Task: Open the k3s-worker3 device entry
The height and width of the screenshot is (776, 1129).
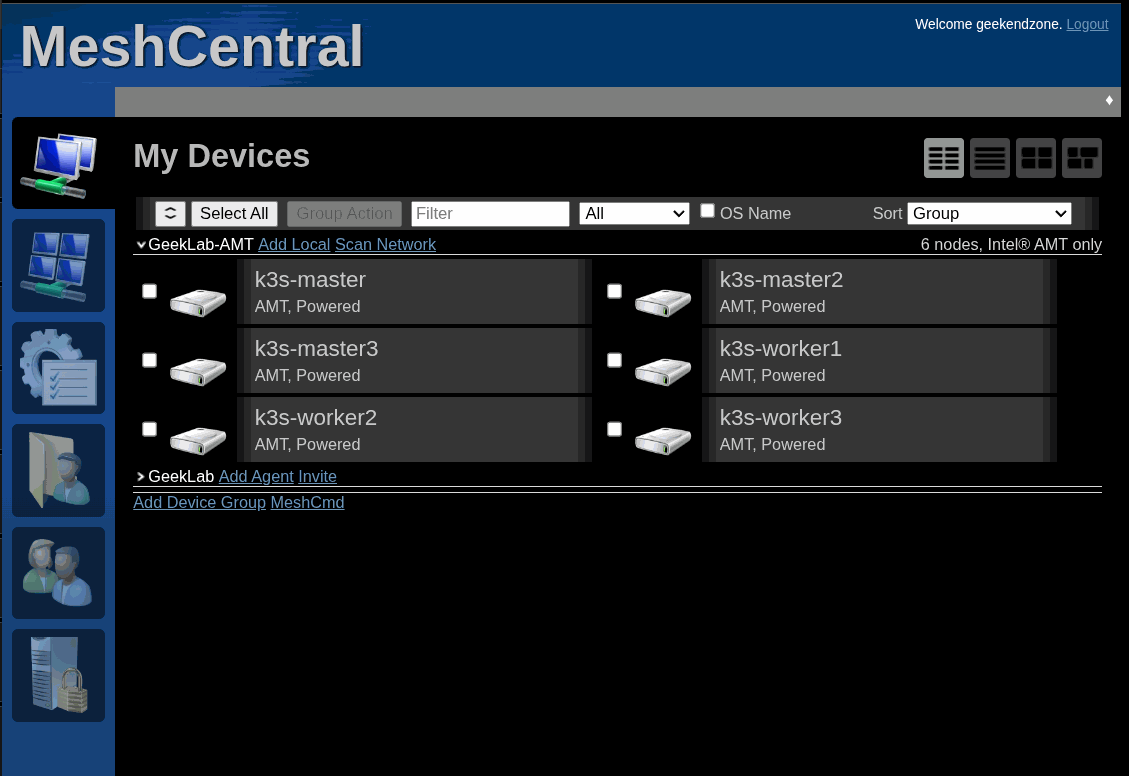Action: point(879,430)
